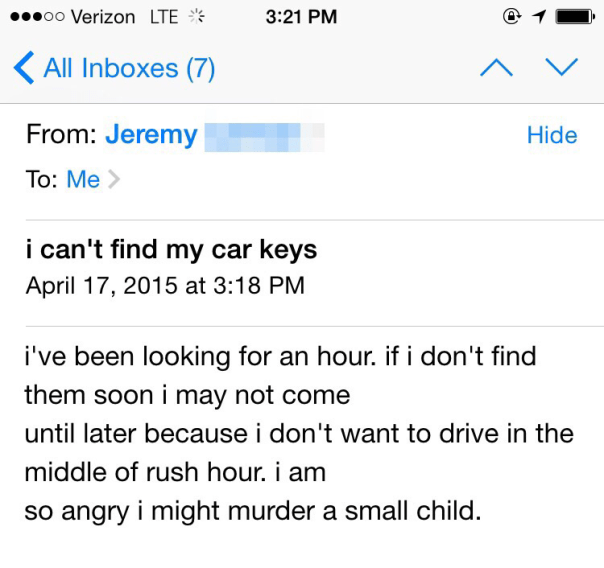Tap the blurred sender last name

[x=264, y=135]
